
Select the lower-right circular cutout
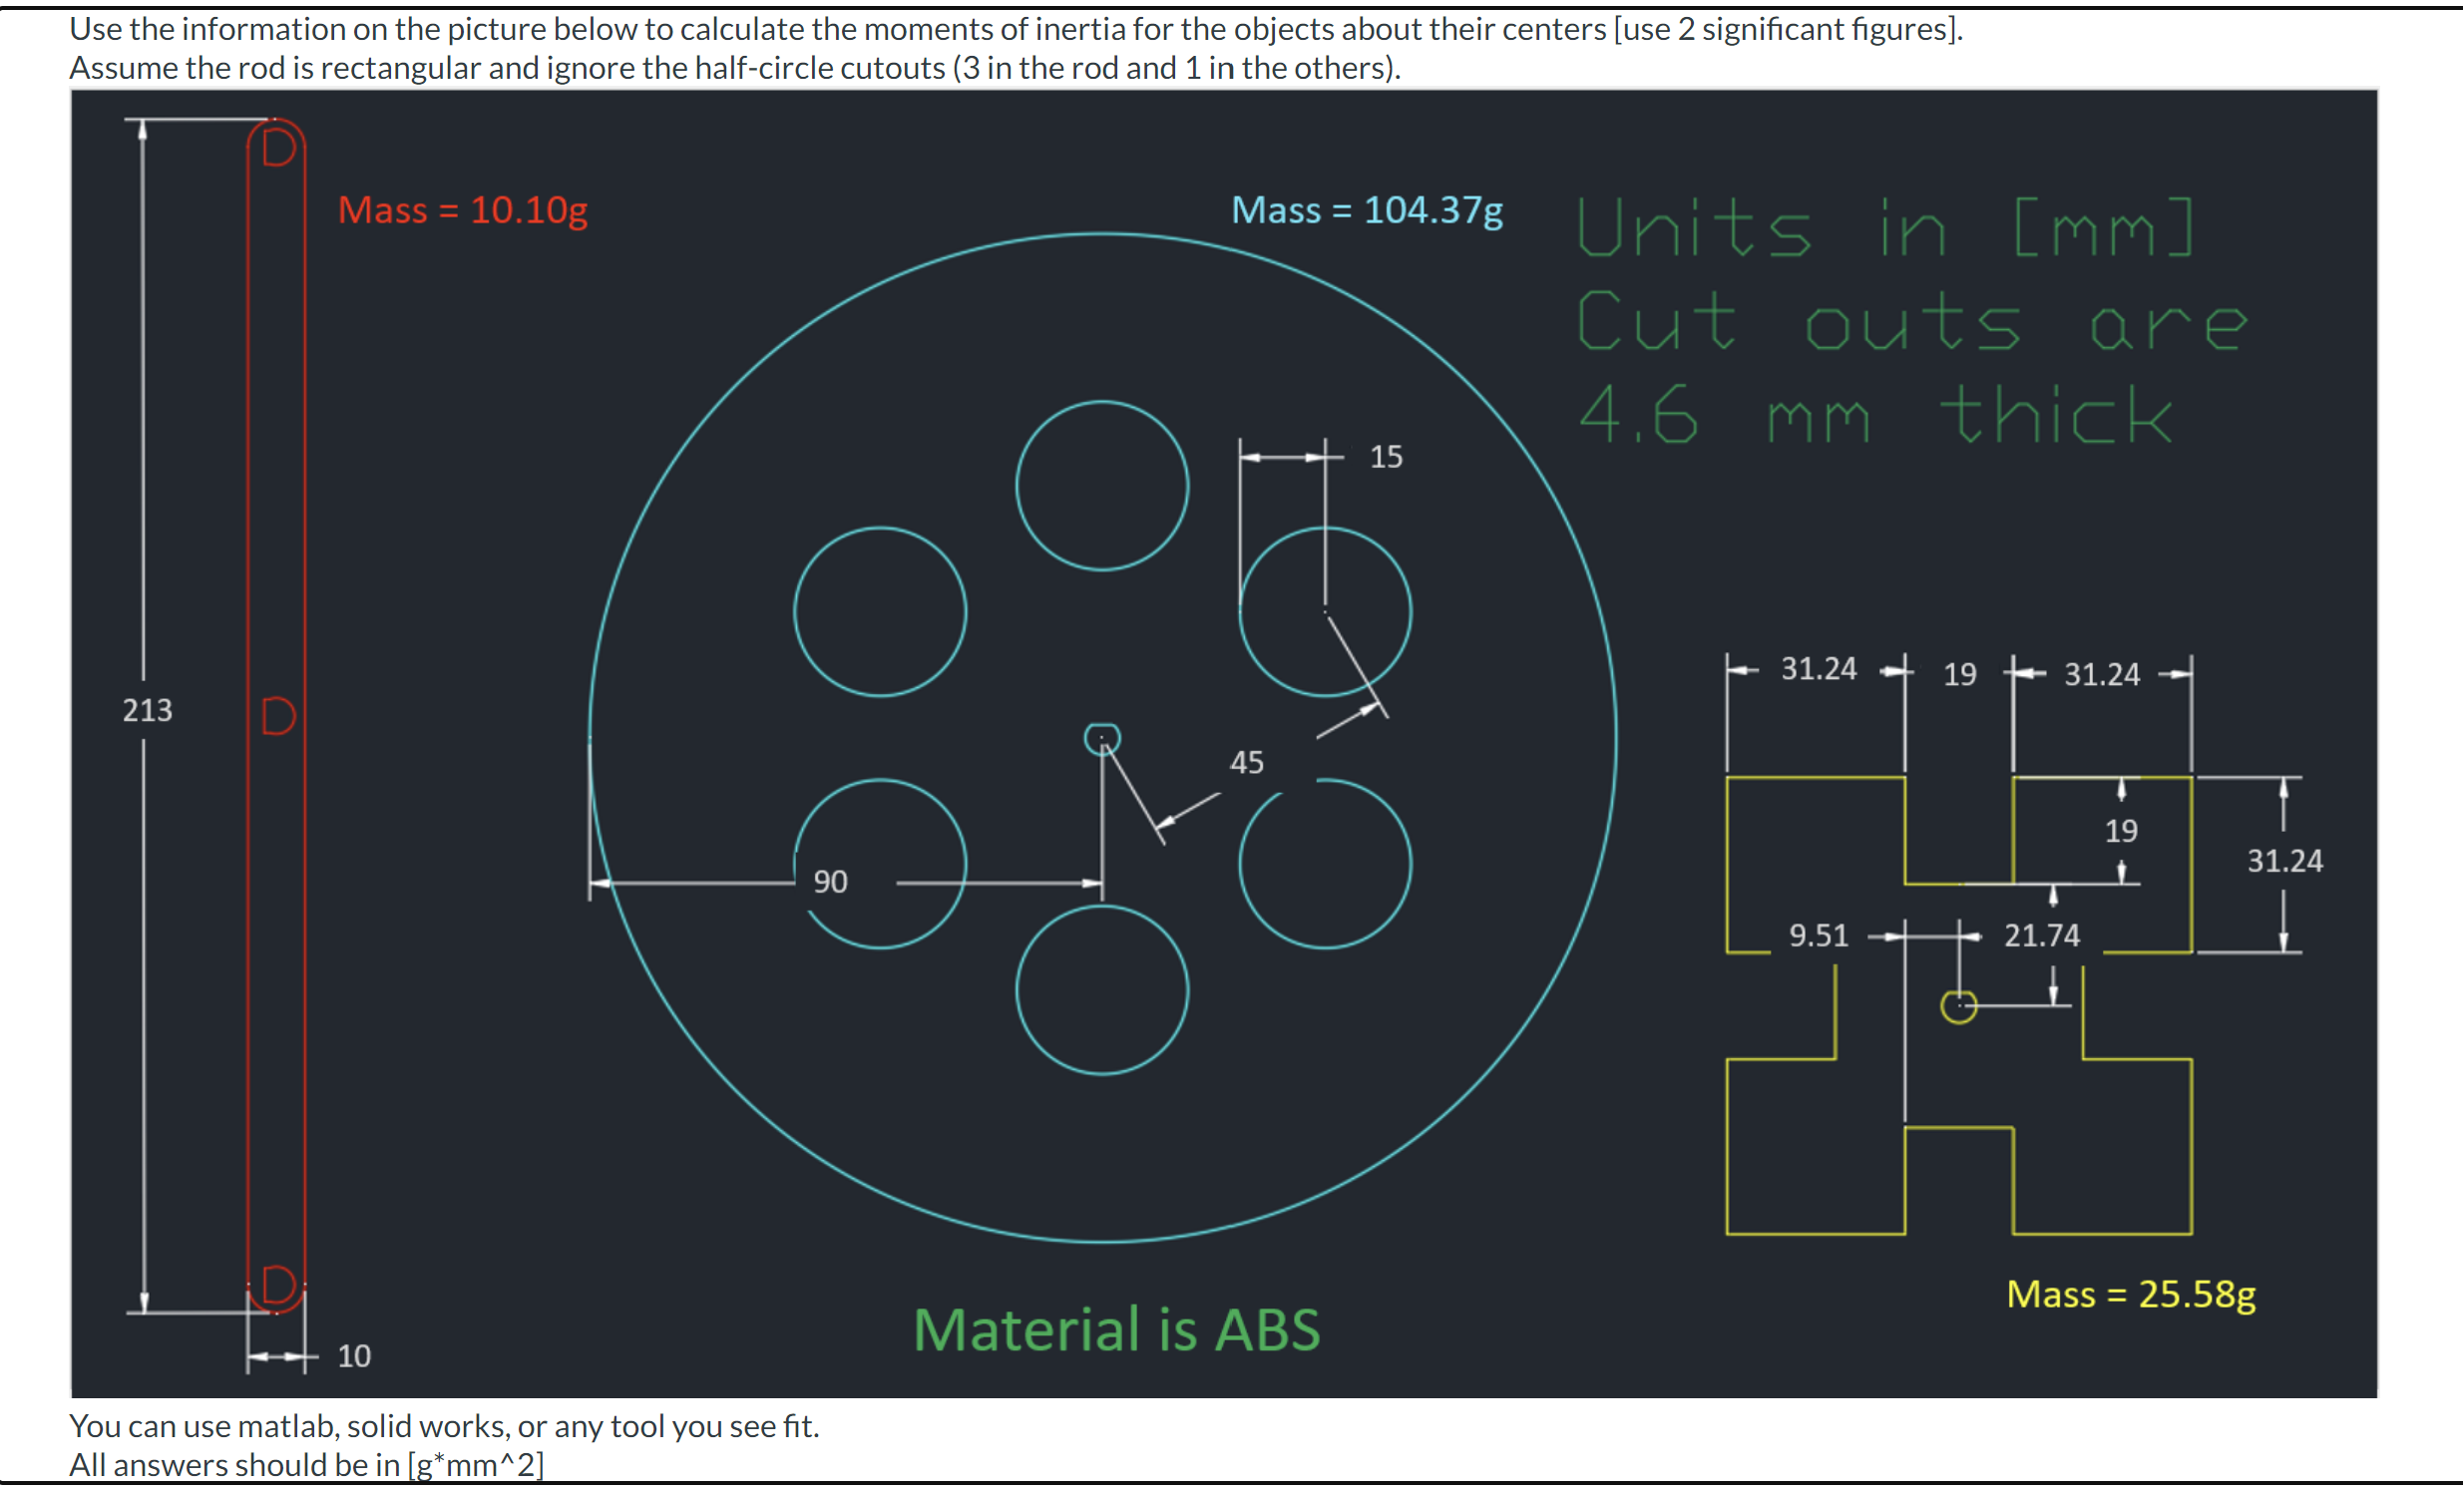coord(1324,865)
